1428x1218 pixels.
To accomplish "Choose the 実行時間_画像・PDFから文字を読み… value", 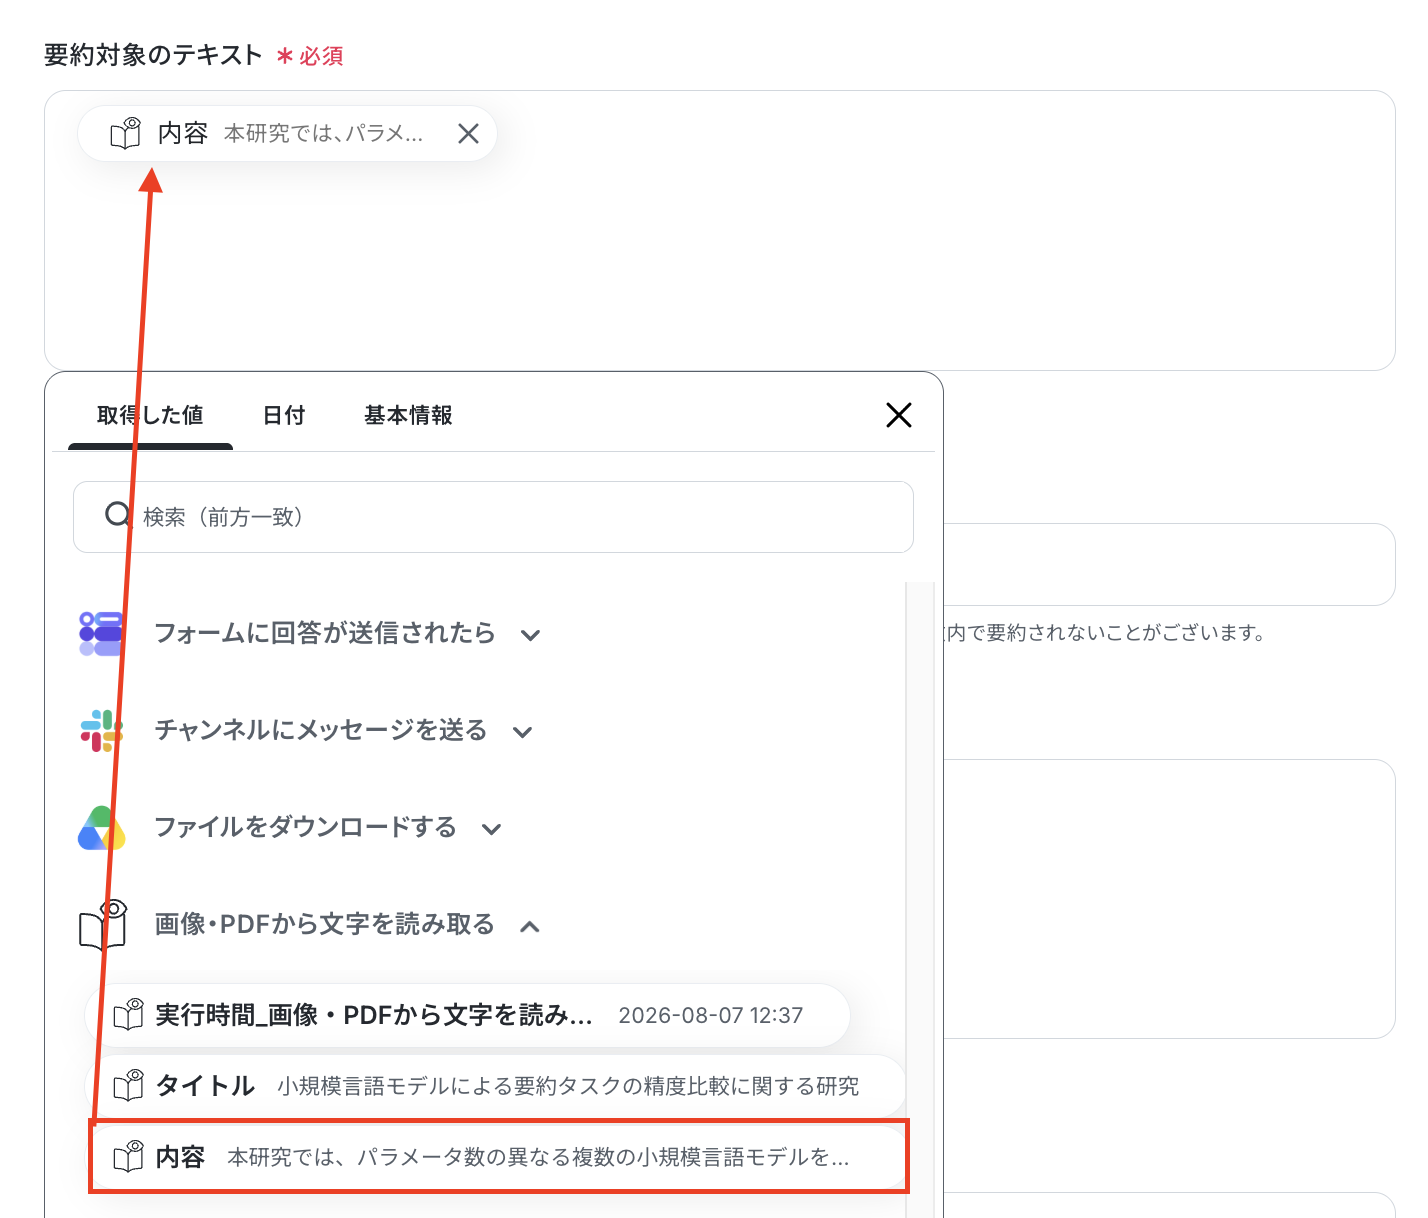I will point(468,1016).
